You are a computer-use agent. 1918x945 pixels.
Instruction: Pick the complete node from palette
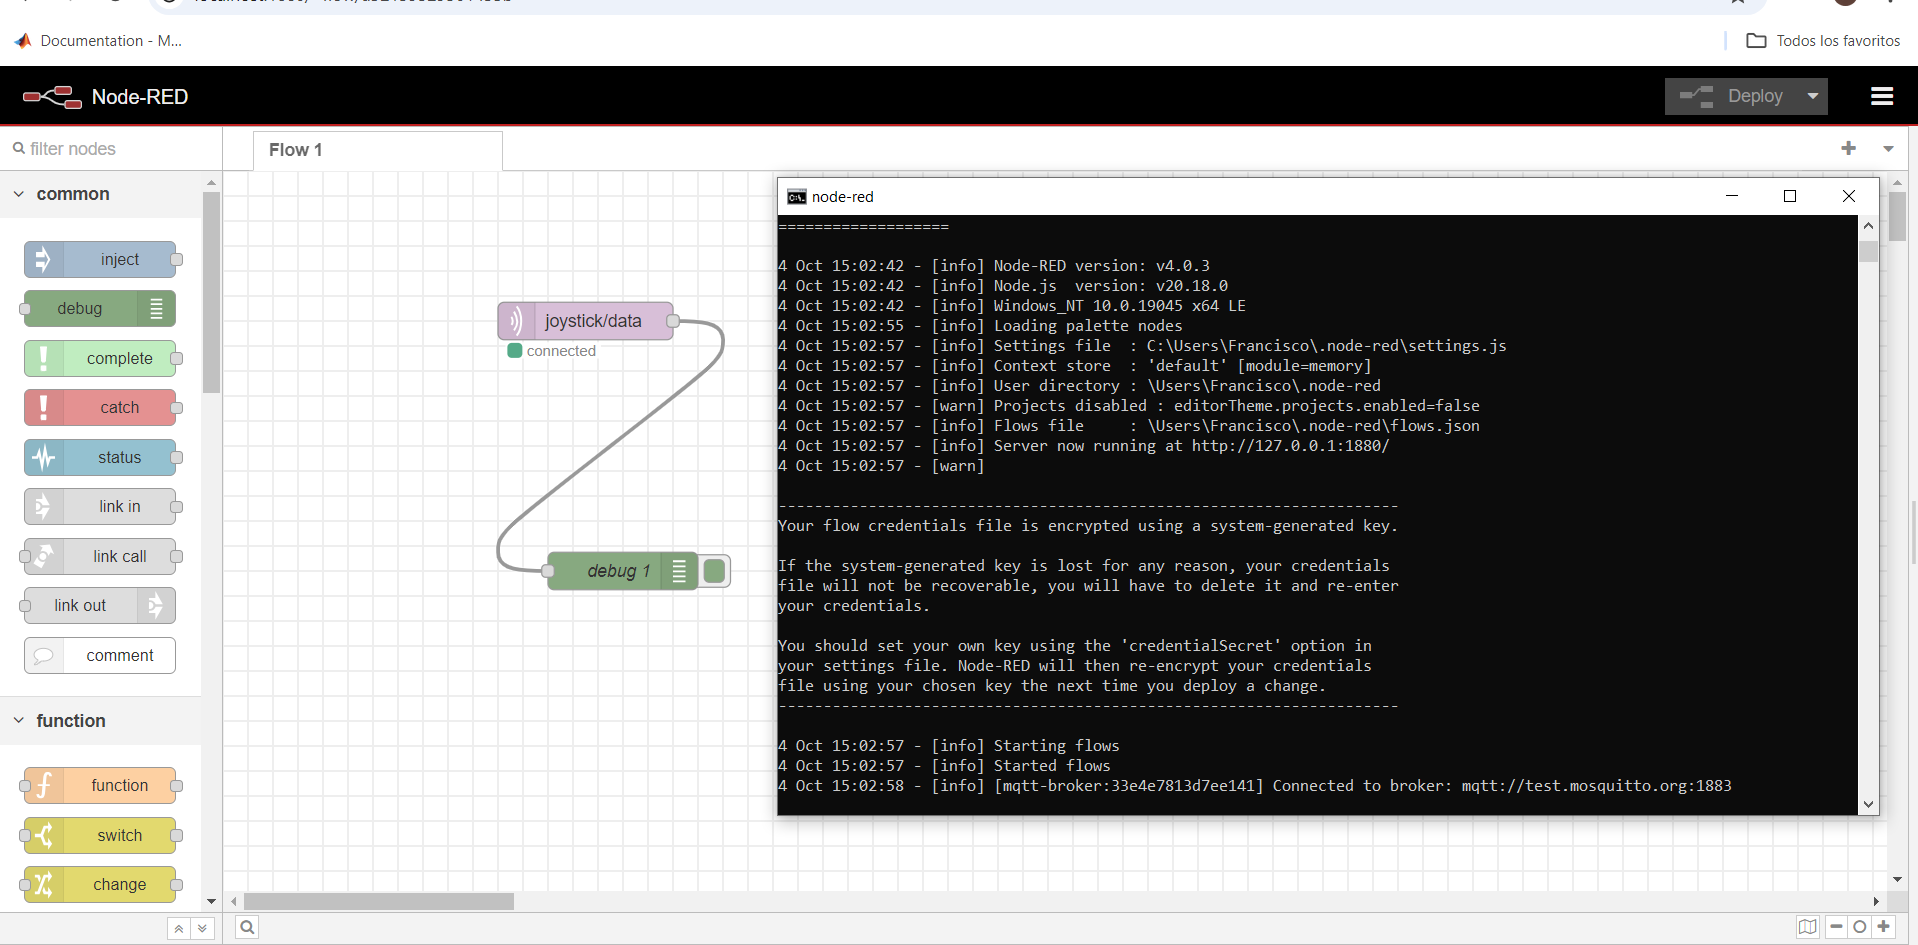tap(100, 358)
